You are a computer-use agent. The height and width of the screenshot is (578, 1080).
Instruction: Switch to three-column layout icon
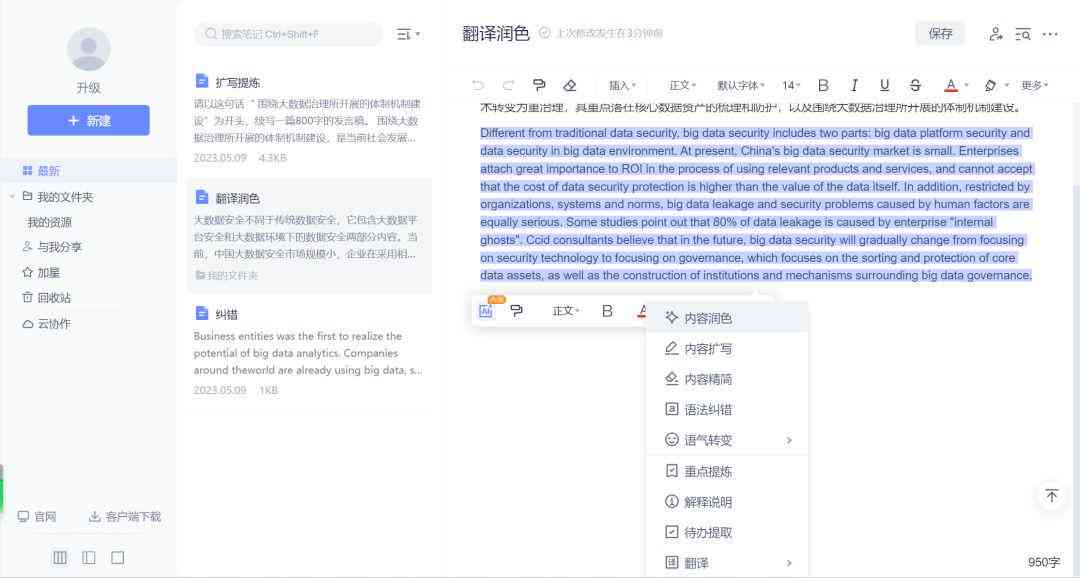(x=60, y=557)
